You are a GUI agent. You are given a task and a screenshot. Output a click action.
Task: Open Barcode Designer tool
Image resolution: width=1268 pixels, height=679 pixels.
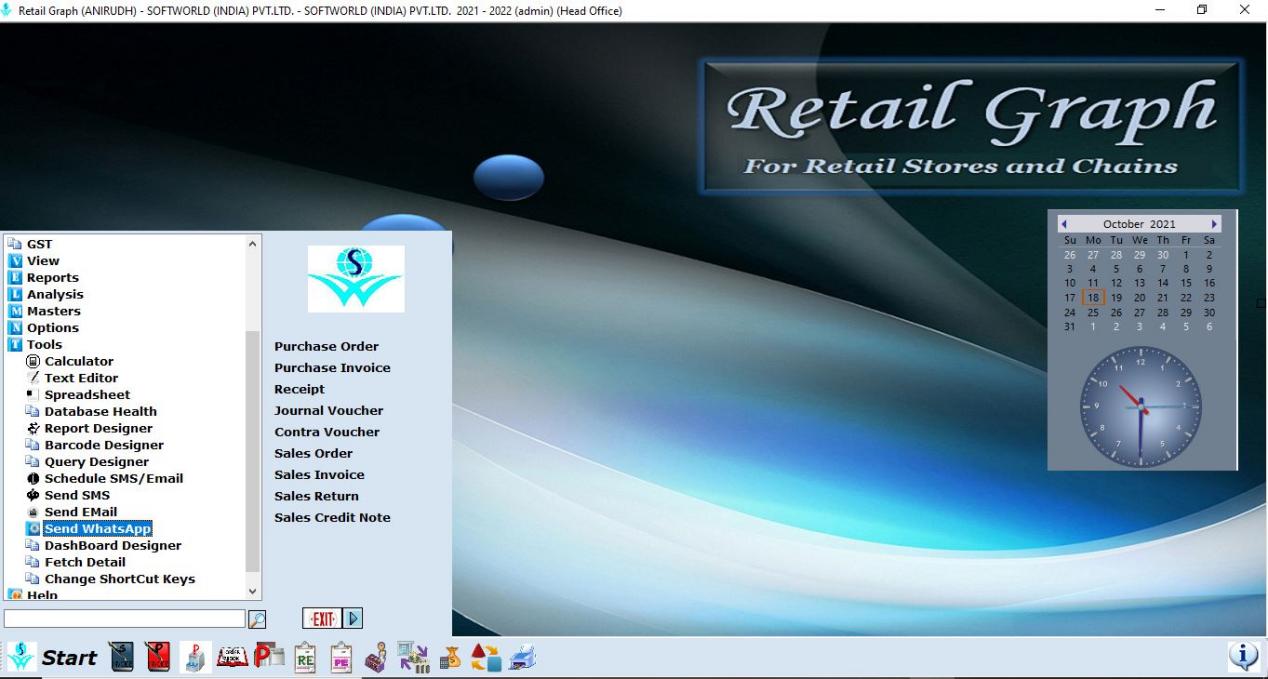(x=104, y=445)
